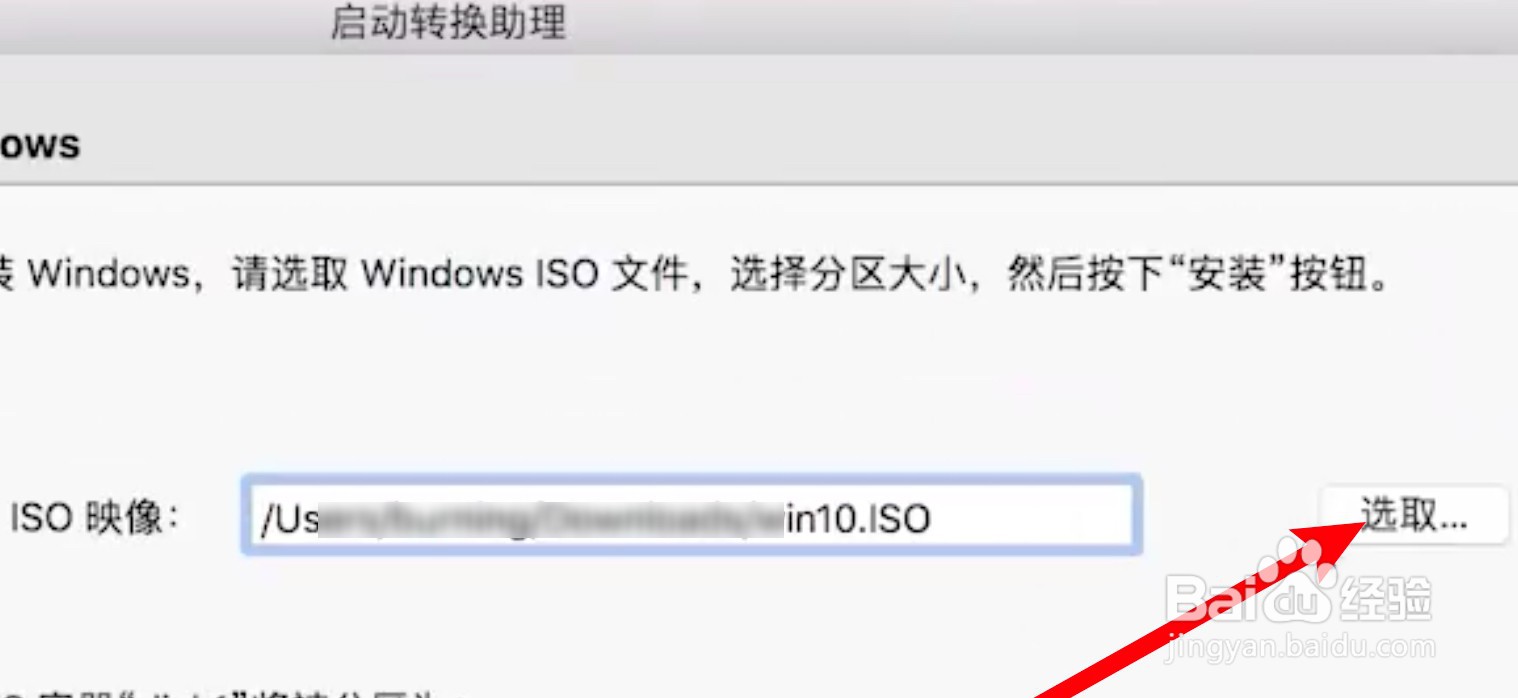Click the "ows" bold section heading
1518x698 pixels.
[x=39, y=144]
